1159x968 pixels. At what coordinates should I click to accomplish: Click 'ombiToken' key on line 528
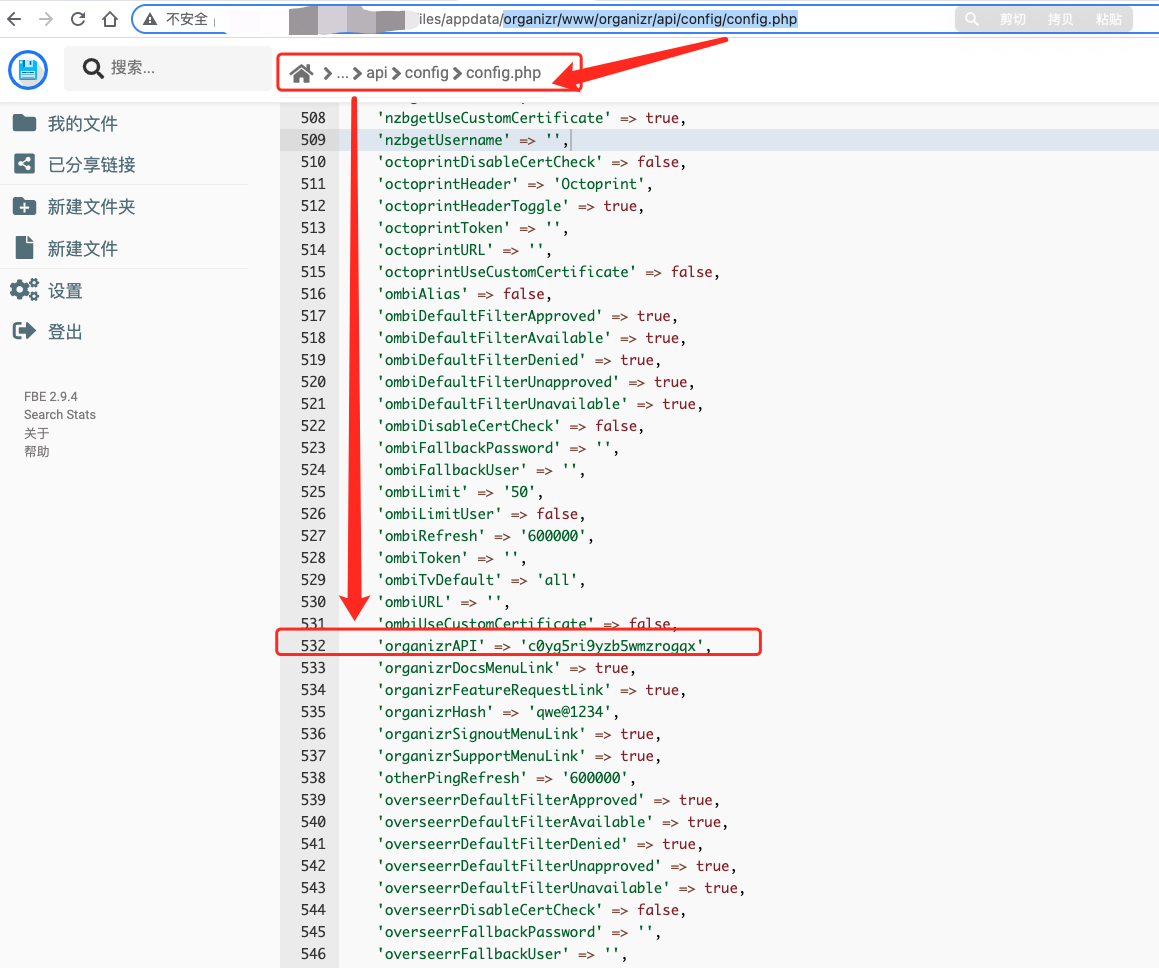tap(423, 558)
